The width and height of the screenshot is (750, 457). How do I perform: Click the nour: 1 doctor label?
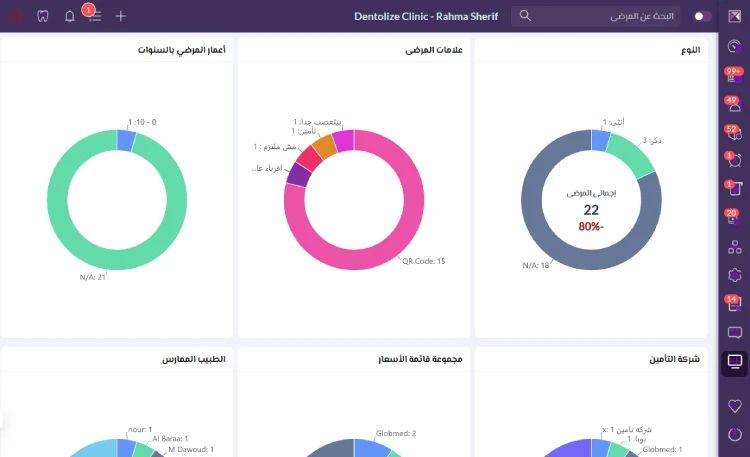tap(140, 430)
